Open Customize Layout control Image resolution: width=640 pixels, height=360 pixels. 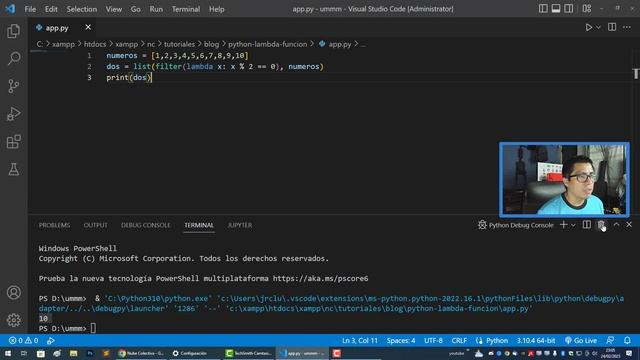click(587, 9)
